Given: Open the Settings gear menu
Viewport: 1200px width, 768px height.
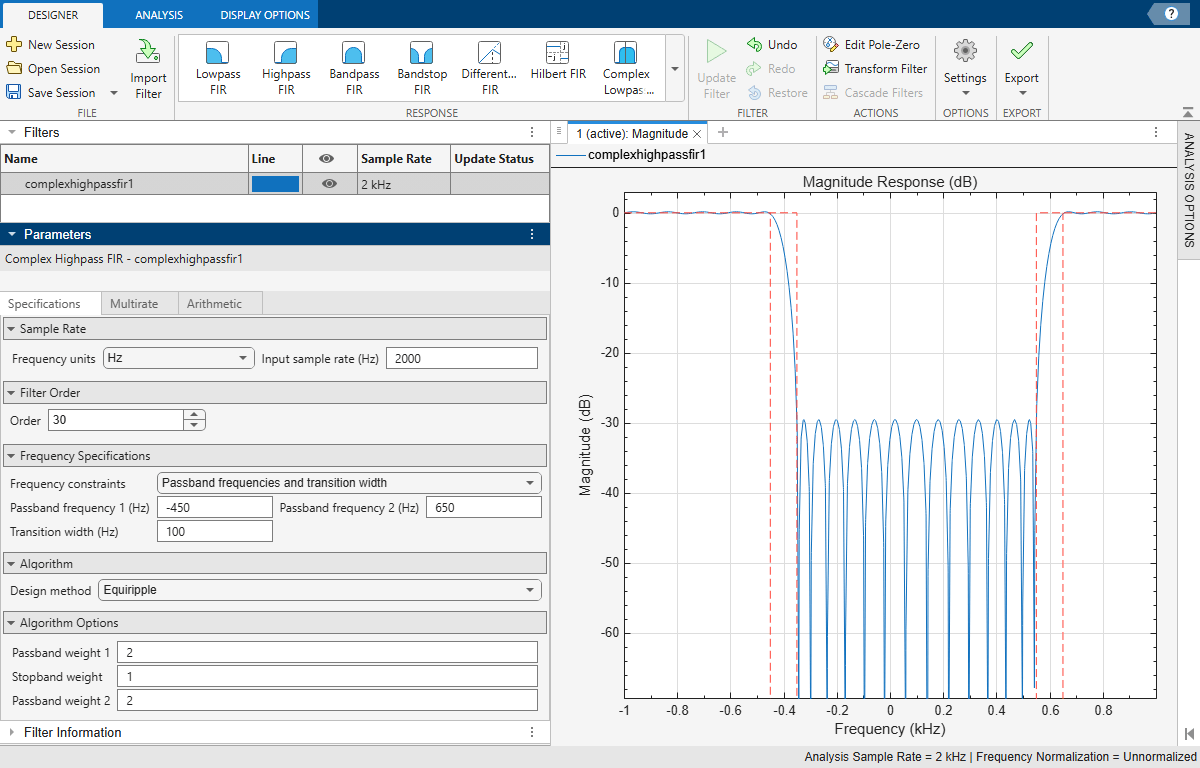Looking at the screenshot, I should 965,69.
